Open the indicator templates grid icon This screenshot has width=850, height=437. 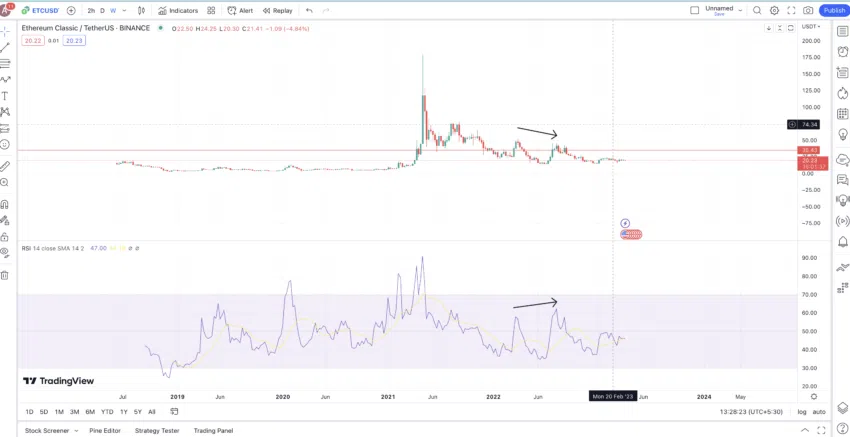point(211,10)
